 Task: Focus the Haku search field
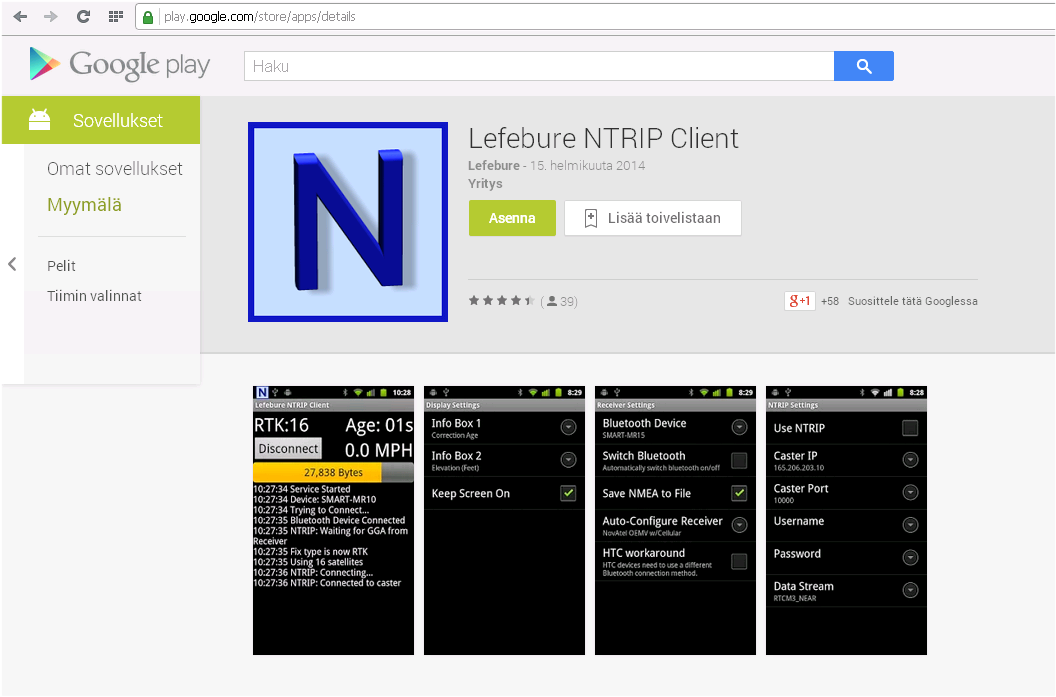coord(539,66)
